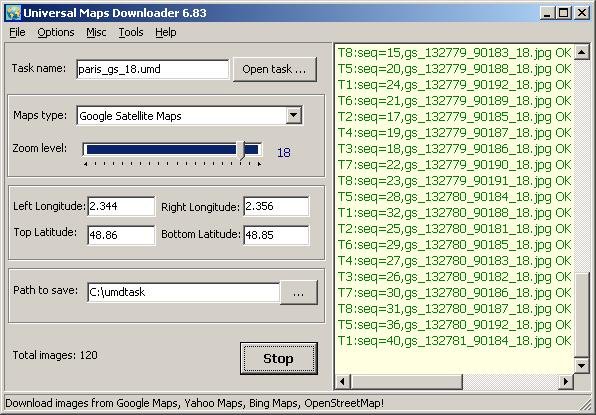
Task: Click log line T3:seq=26 gs_132780_90182
Action: click(x=454, y=277)
